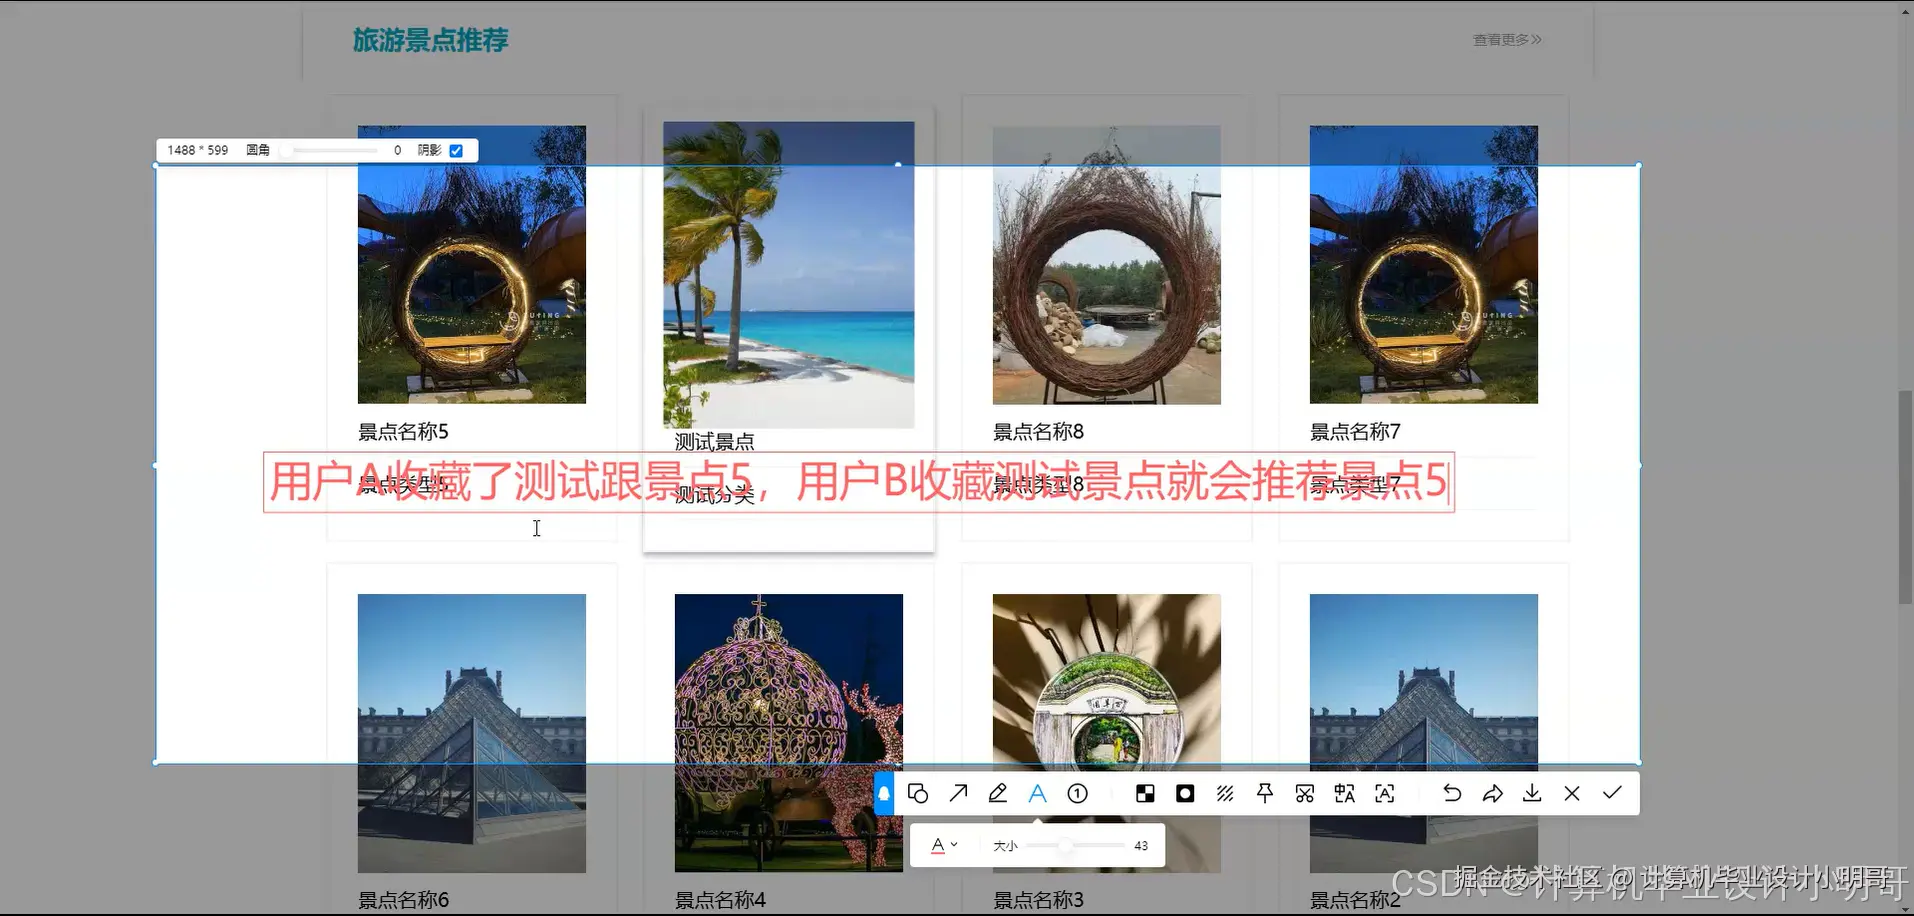Select the arrow annotation tool
The height and width of the screenshot is (916, 1914).
(957, 792)
